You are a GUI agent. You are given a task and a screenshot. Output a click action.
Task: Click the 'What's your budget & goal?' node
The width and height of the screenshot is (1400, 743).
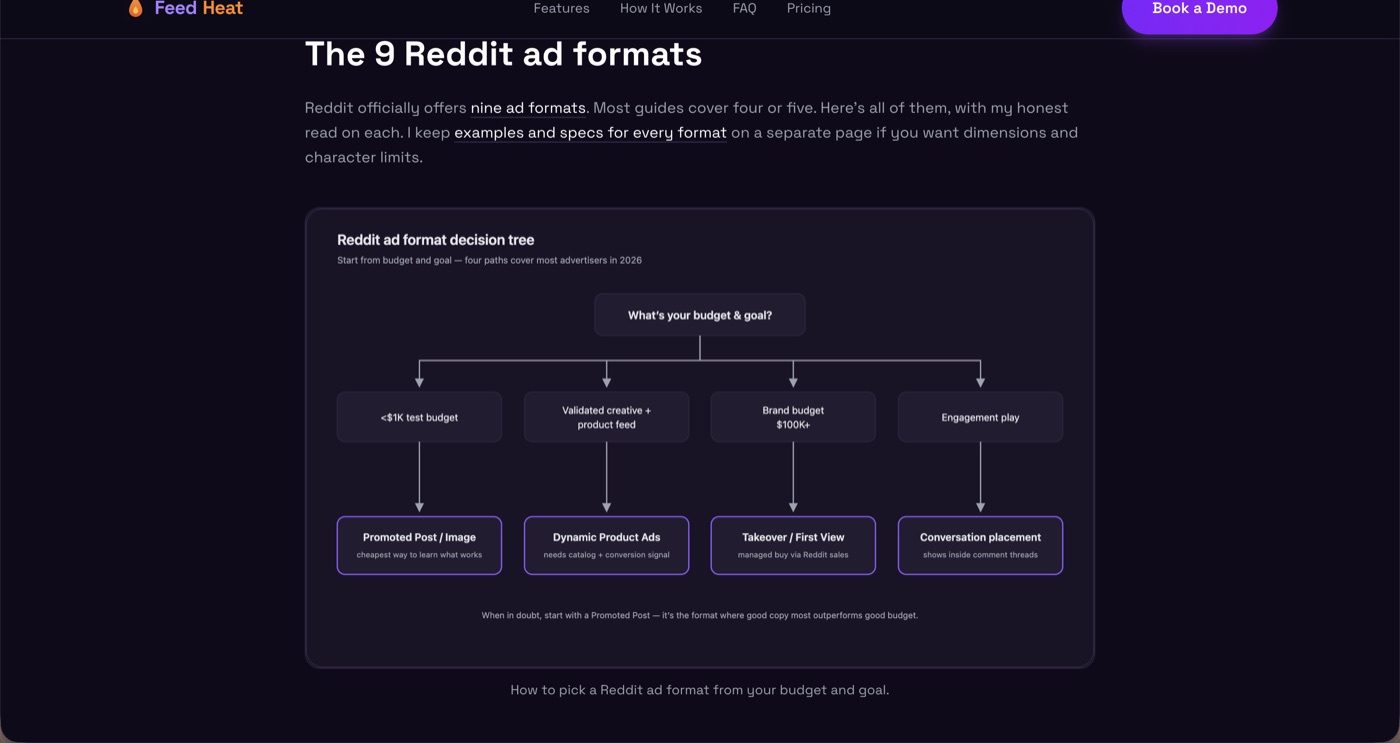tap(700, 315)
